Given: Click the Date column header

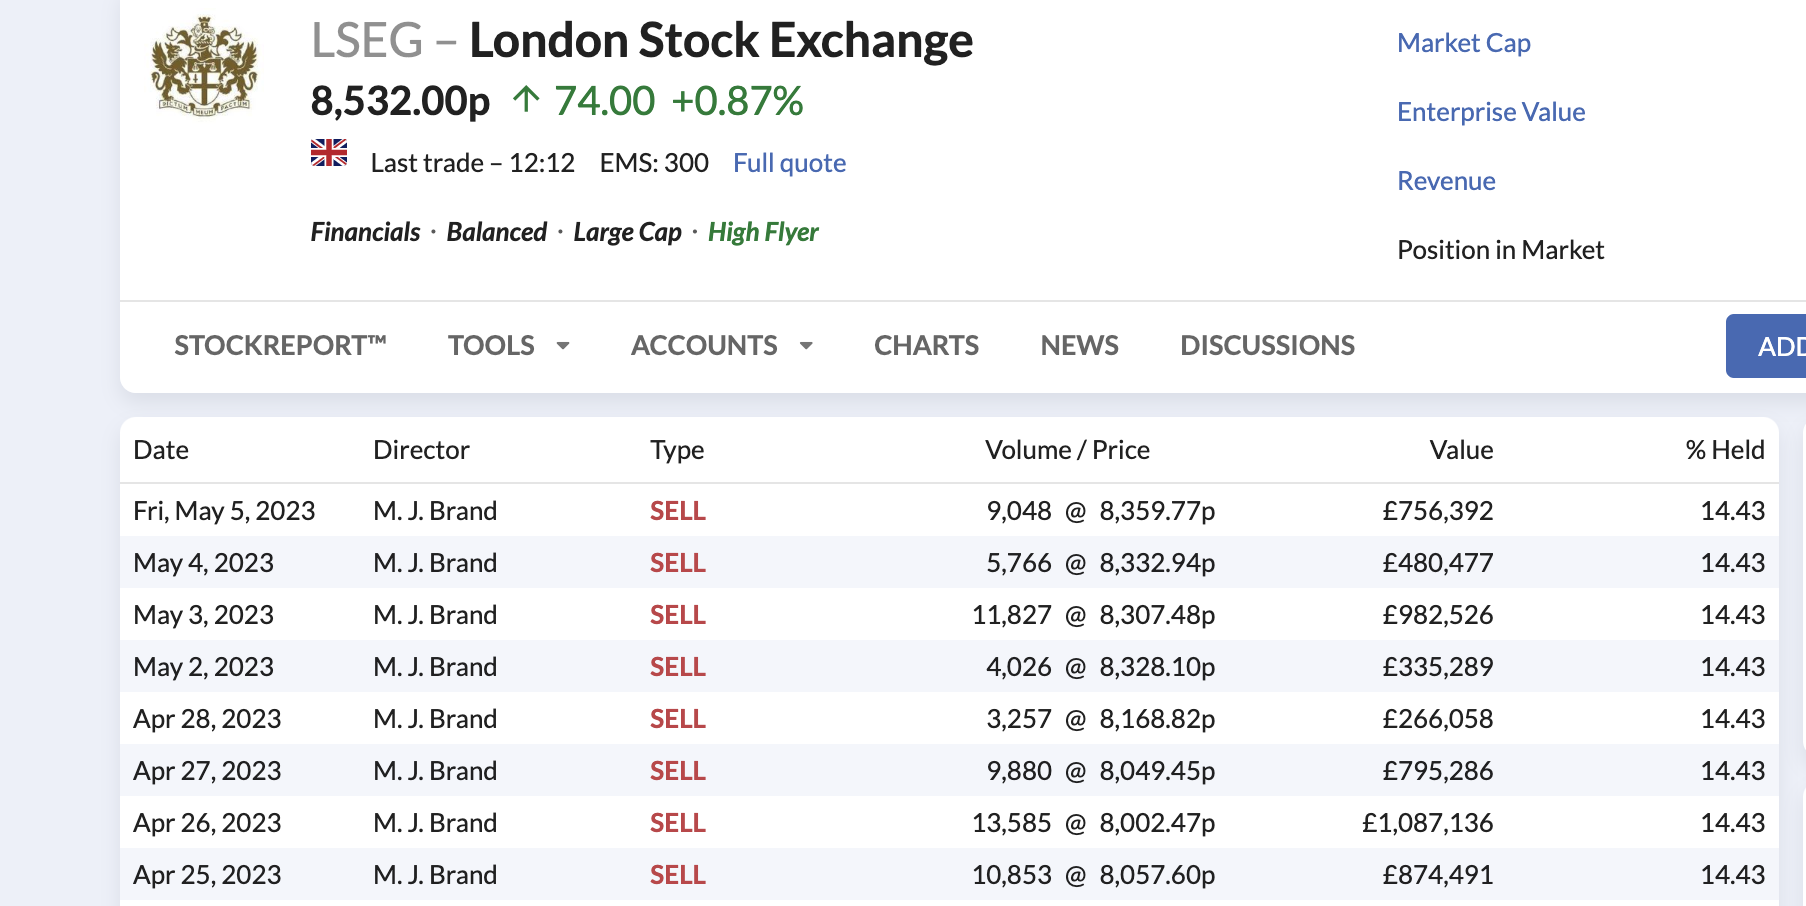Looking at the screenshot, I should [161, 450].
